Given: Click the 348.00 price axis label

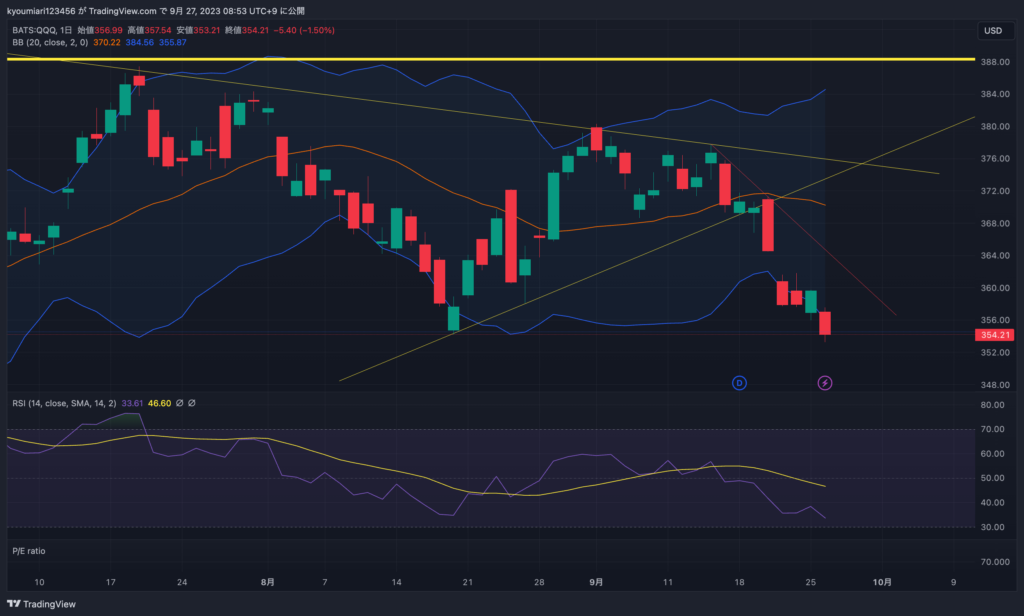Looking at the screenshot, I should point(995,385).
